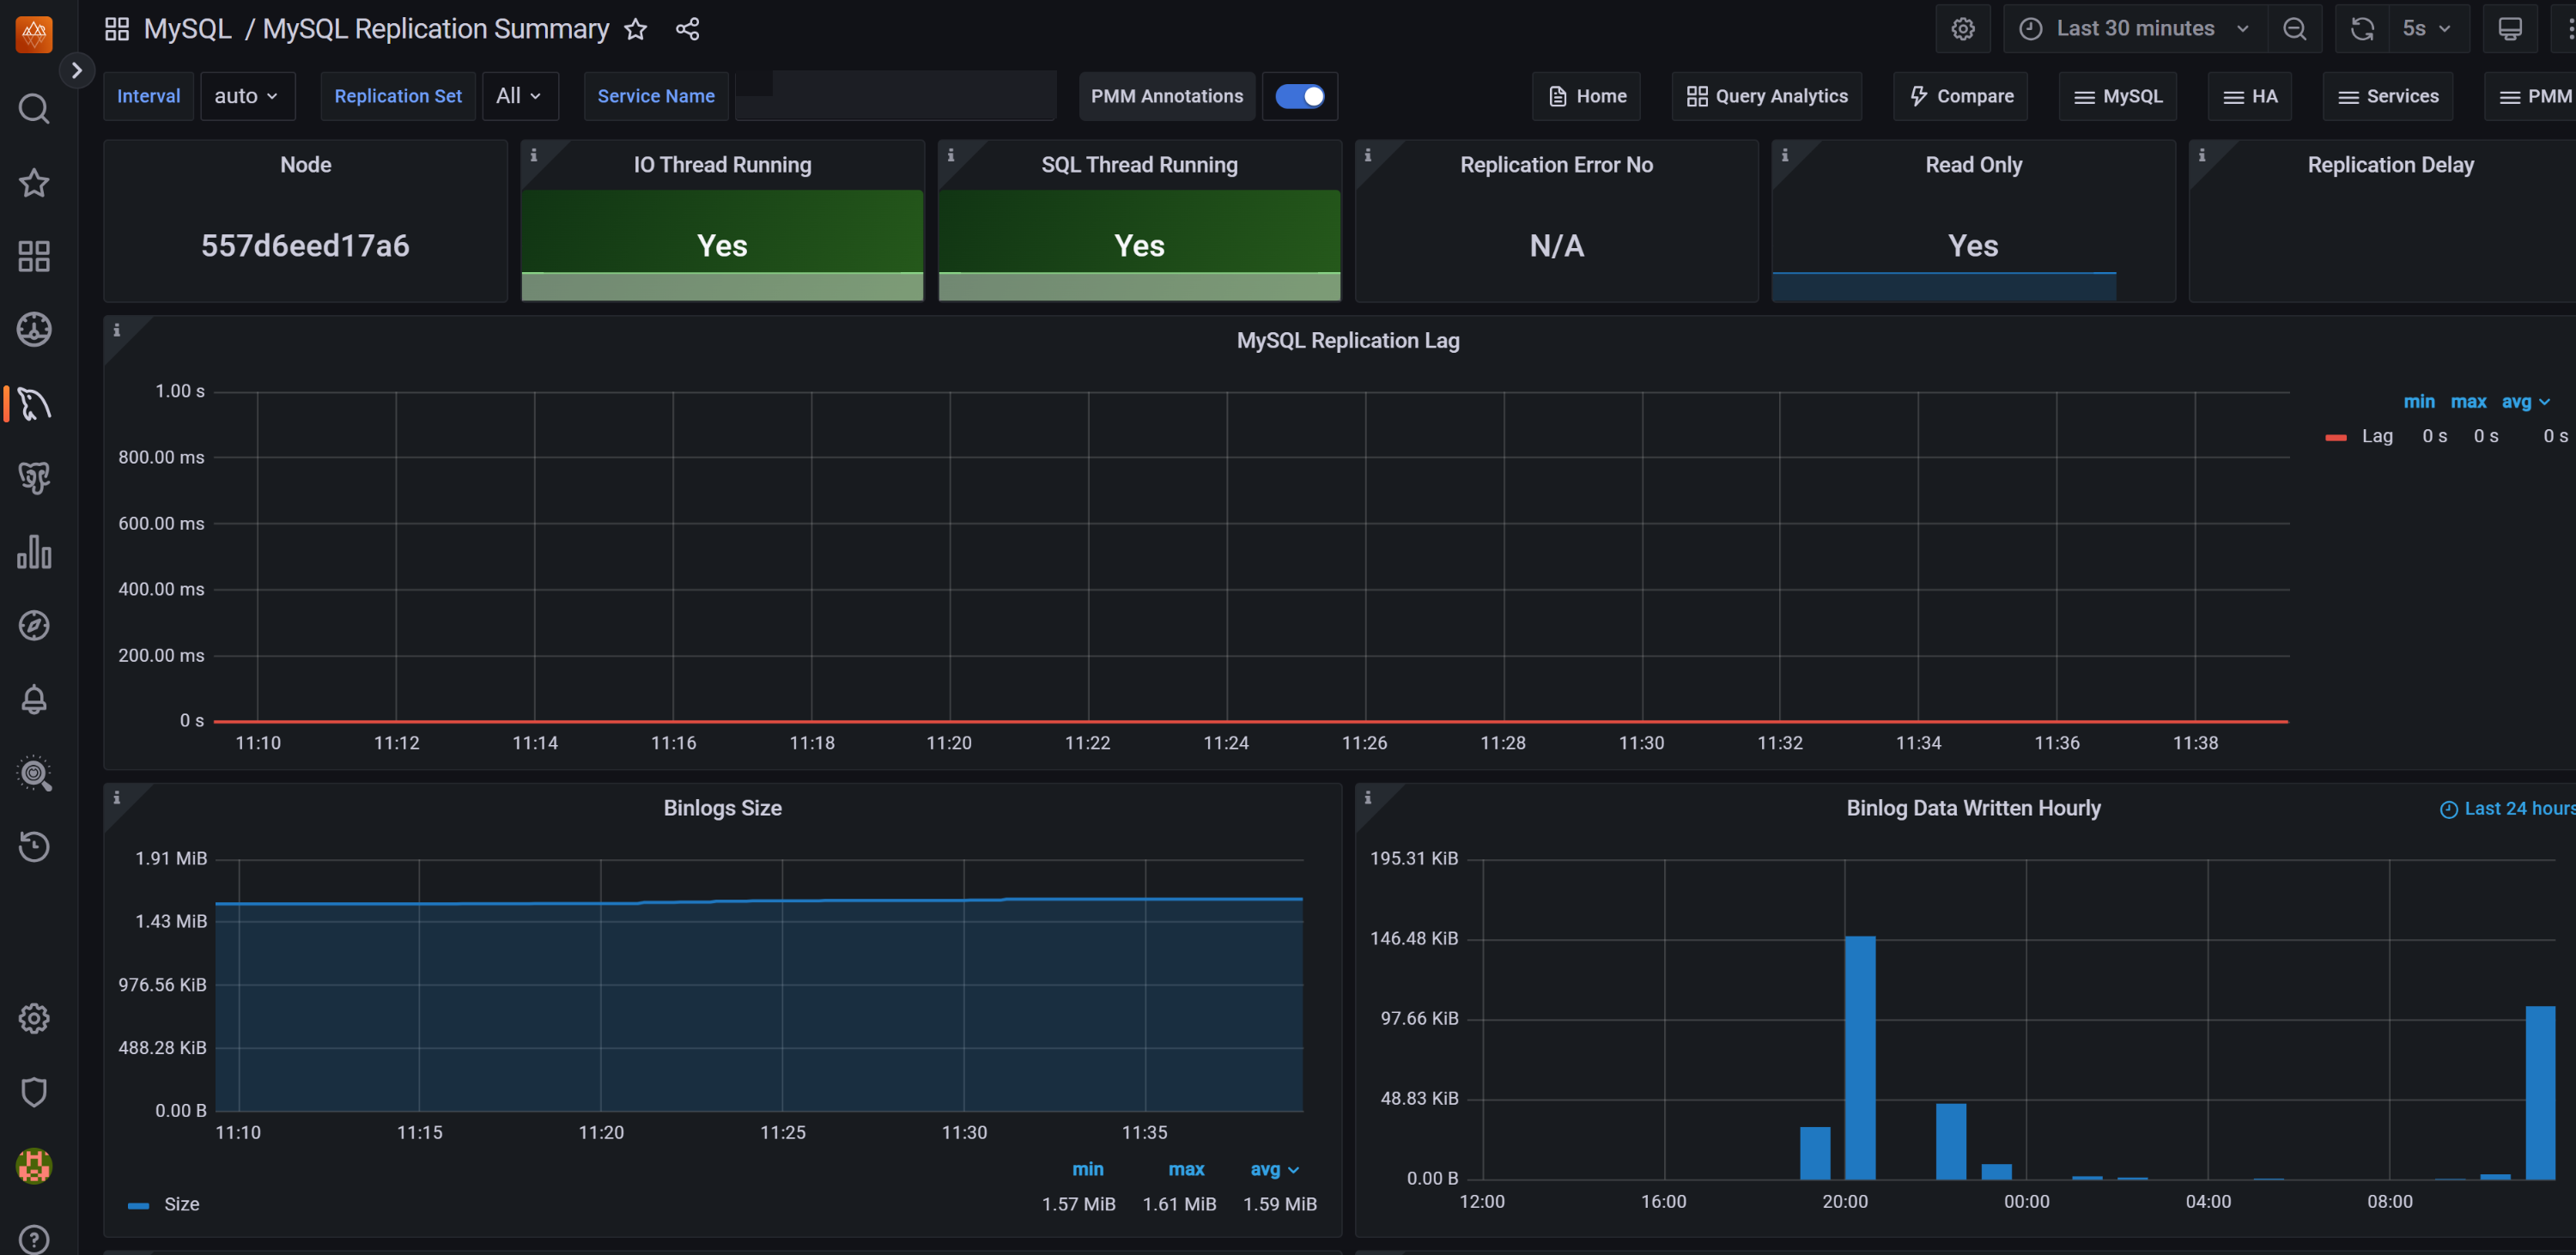Screen dimensions: 2576x1255
Task: Toggle the PMM Annotations switch
Action: pos(1299,96)
